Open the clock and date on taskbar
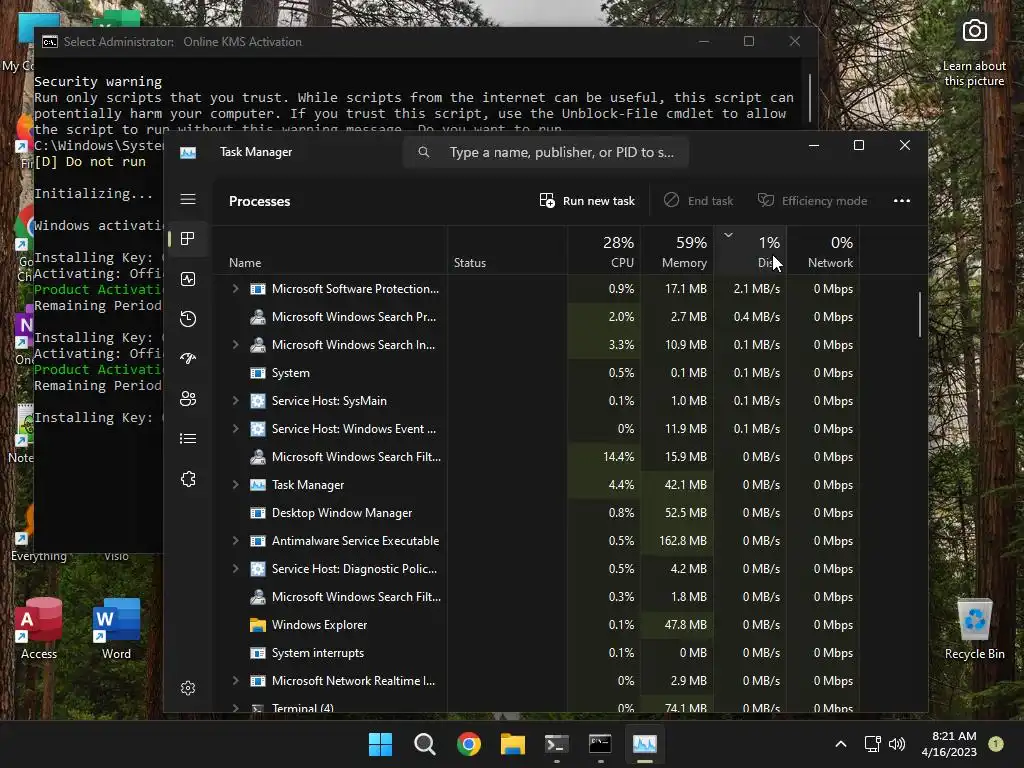This screenshot has width=1024, height=768. click(949, 744)
